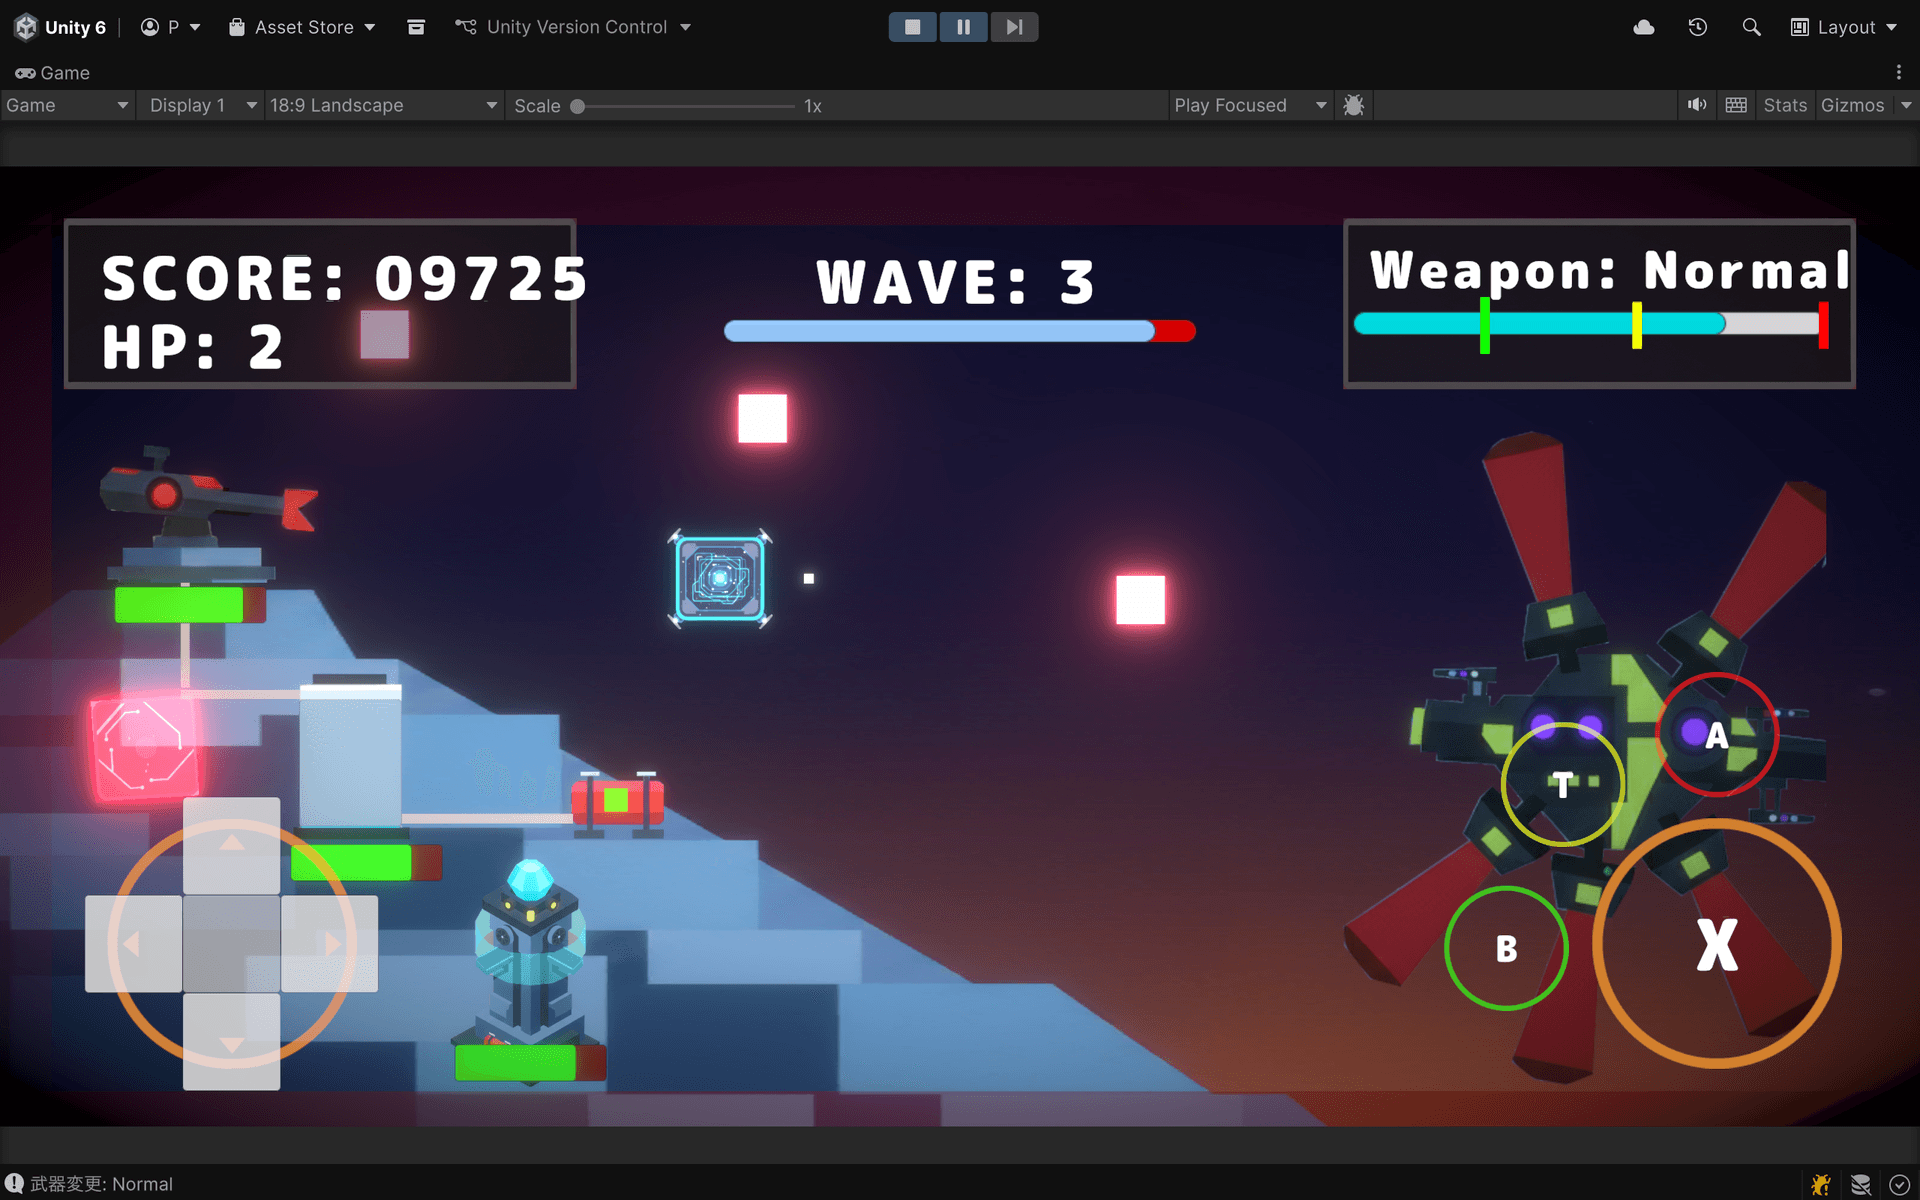The height and width of the screenshot is (1200, 1920).
Task: Click the background tasks checkmark icon
Action: pyautogui.click(x=1899, y=1185)
